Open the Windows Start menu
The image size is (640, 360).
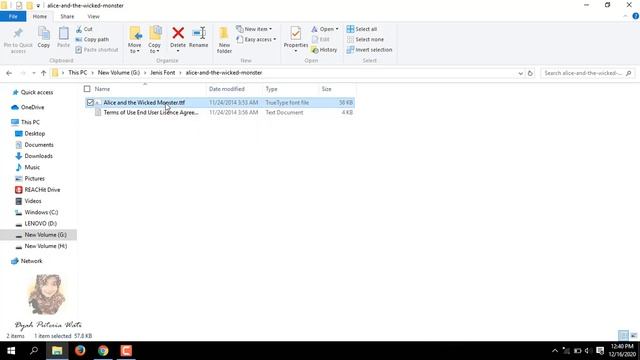(x=11, y=351)
